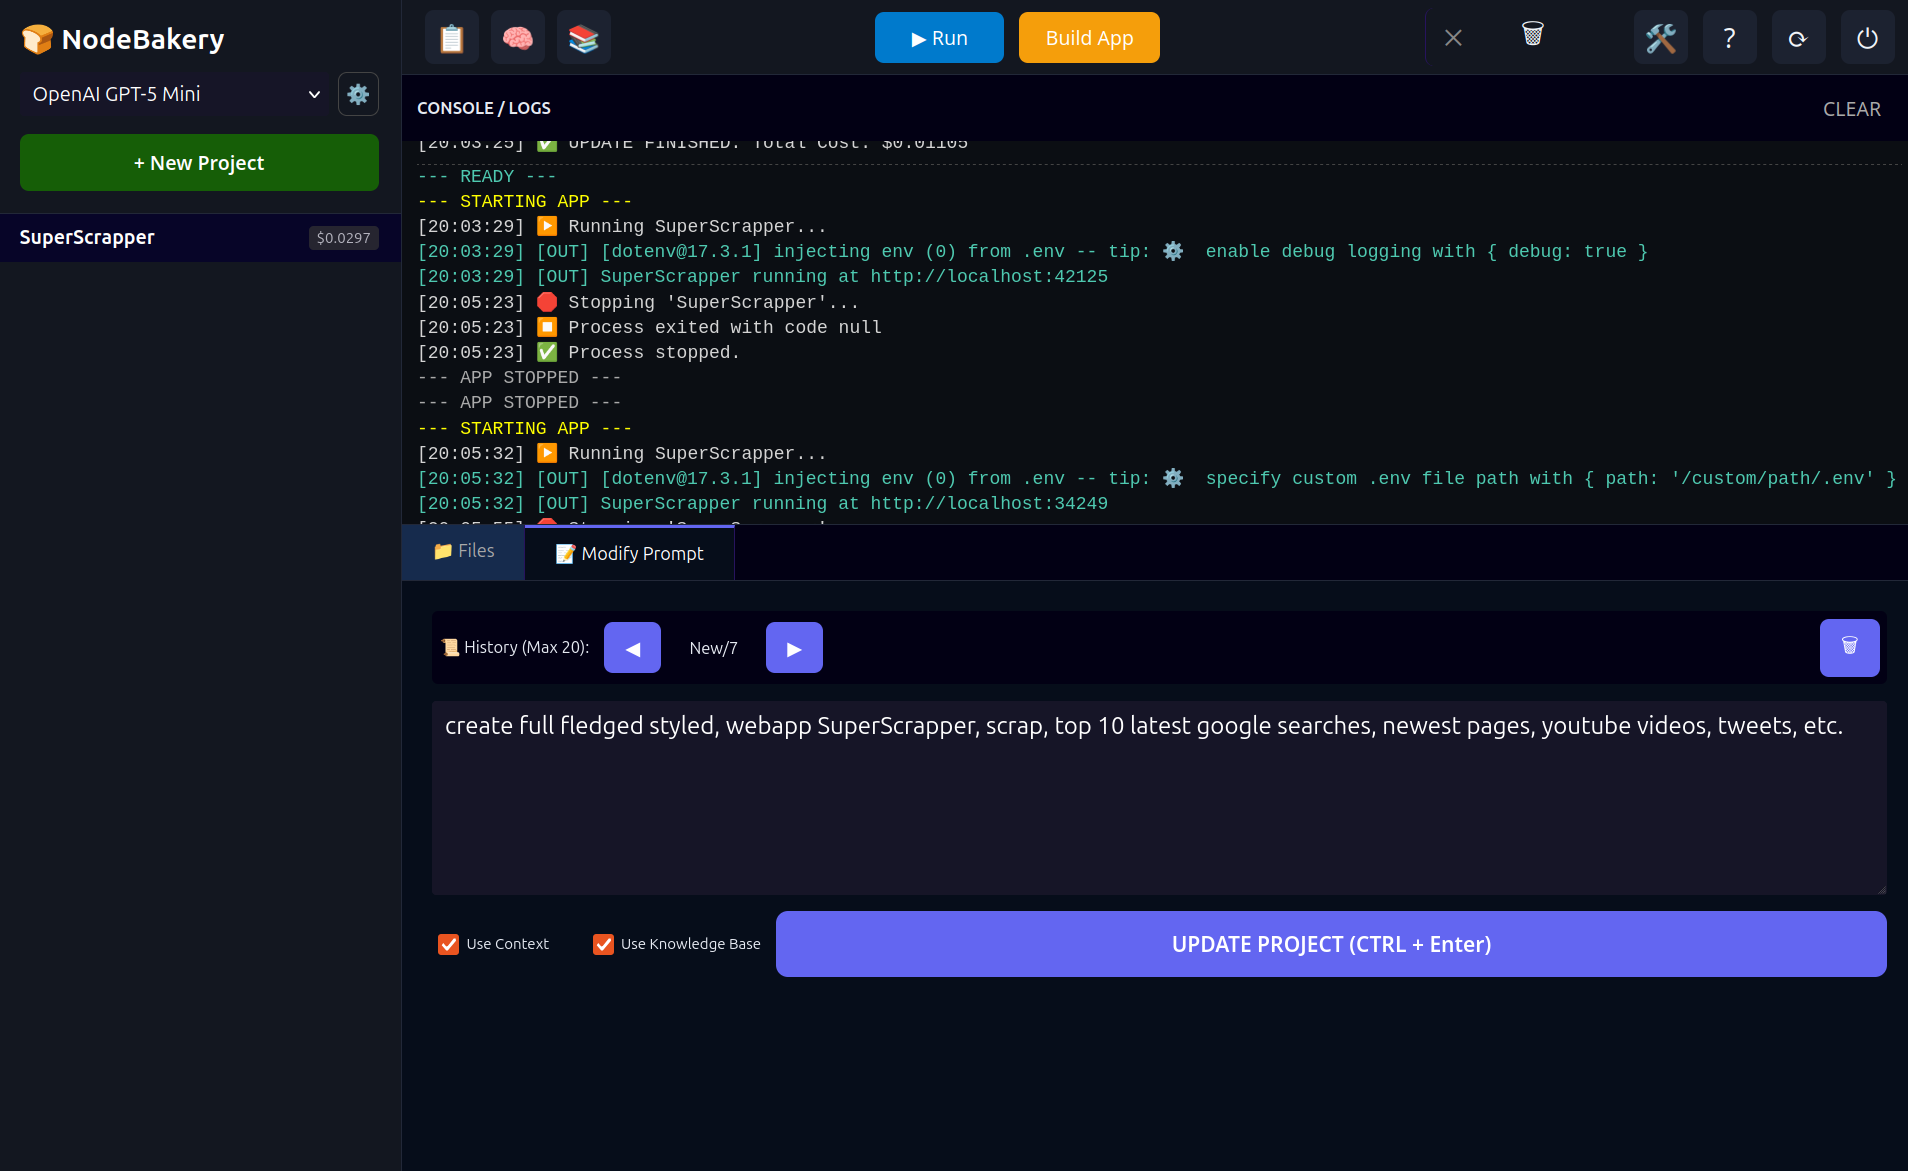Delete prompt history with purple trash button
The height and width of the screenshot is (1171, 1908).
[x=1849, y=647]
